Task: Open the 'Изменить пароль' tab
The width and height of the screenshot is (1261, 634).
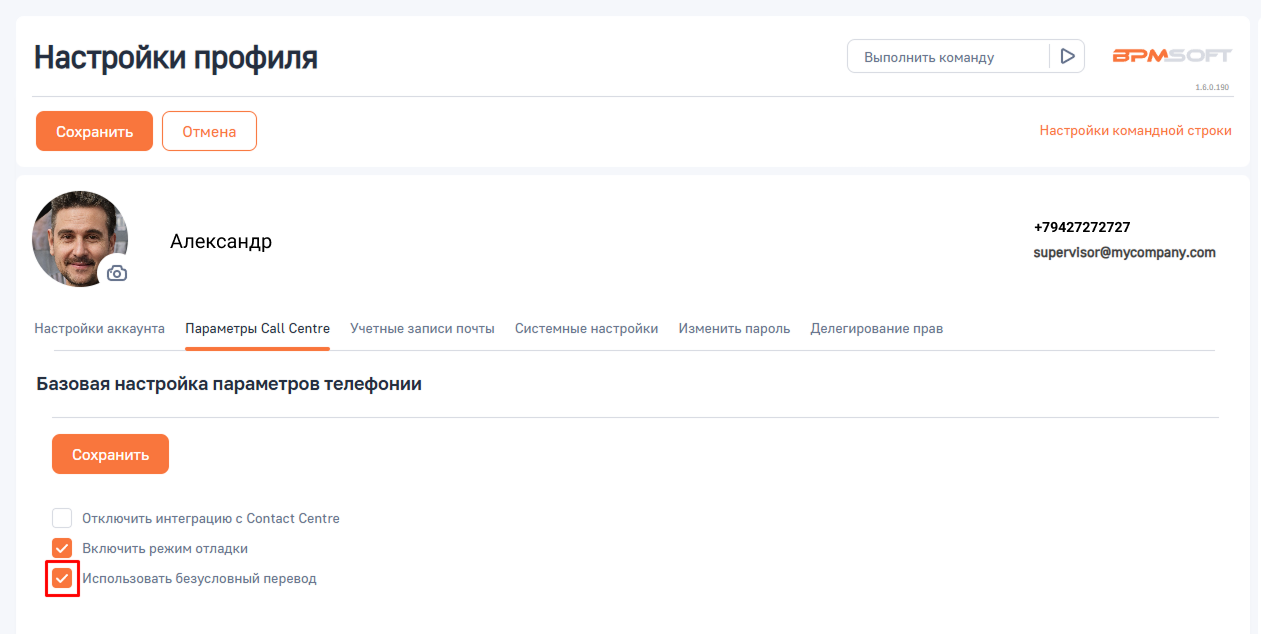Action: [734, 328]
